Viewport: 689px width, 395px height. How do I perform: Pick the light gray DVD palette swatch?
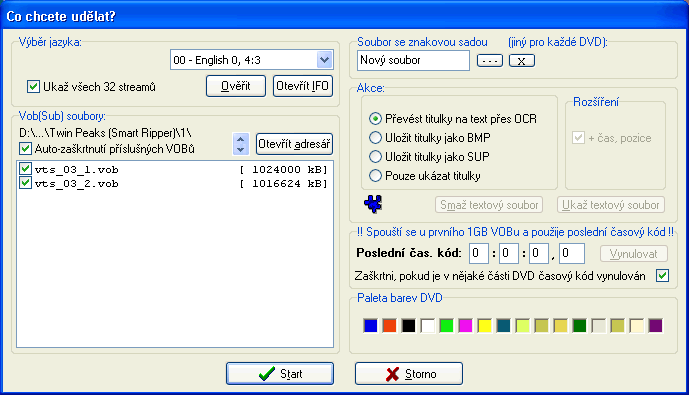pos(598,326)
